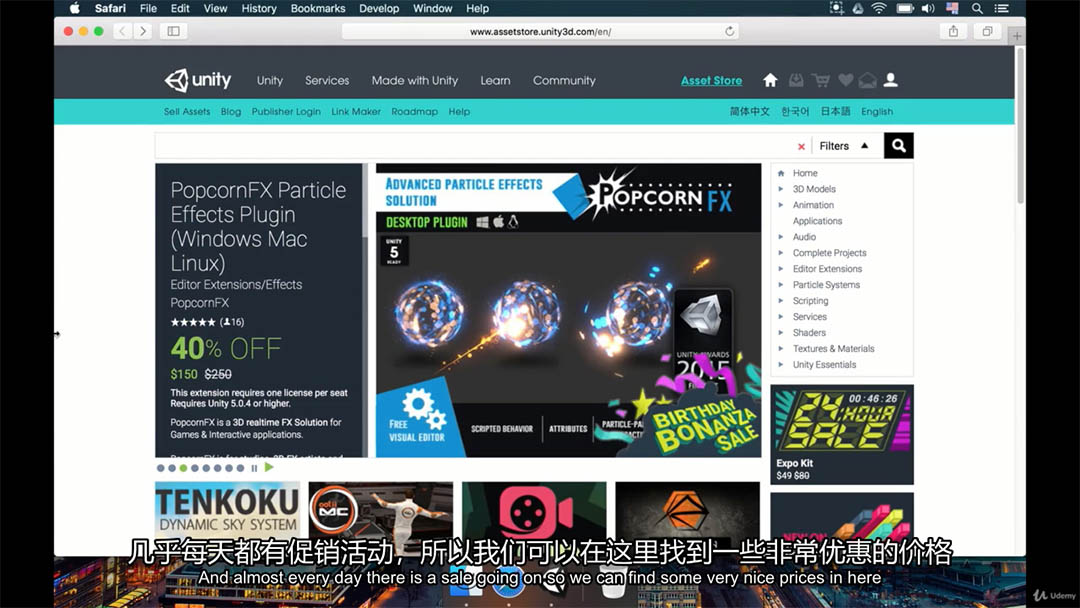Click the Roadmap link

(x=414, y=112)
